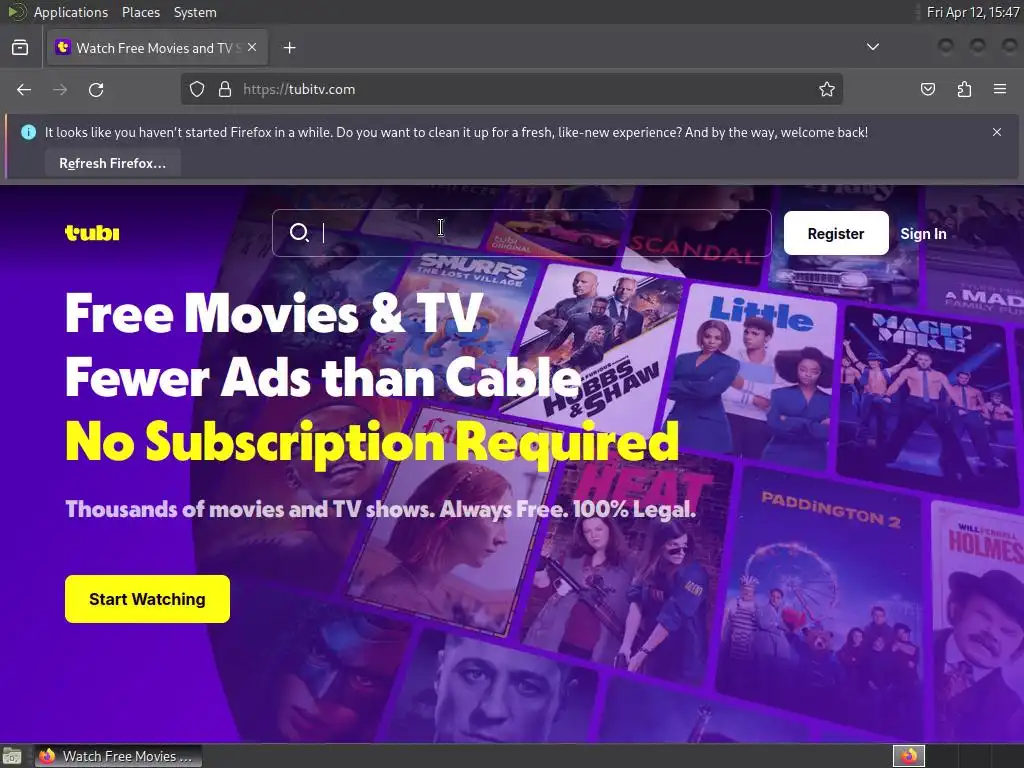Expand the list all tabs chevron

coord(872,47)
